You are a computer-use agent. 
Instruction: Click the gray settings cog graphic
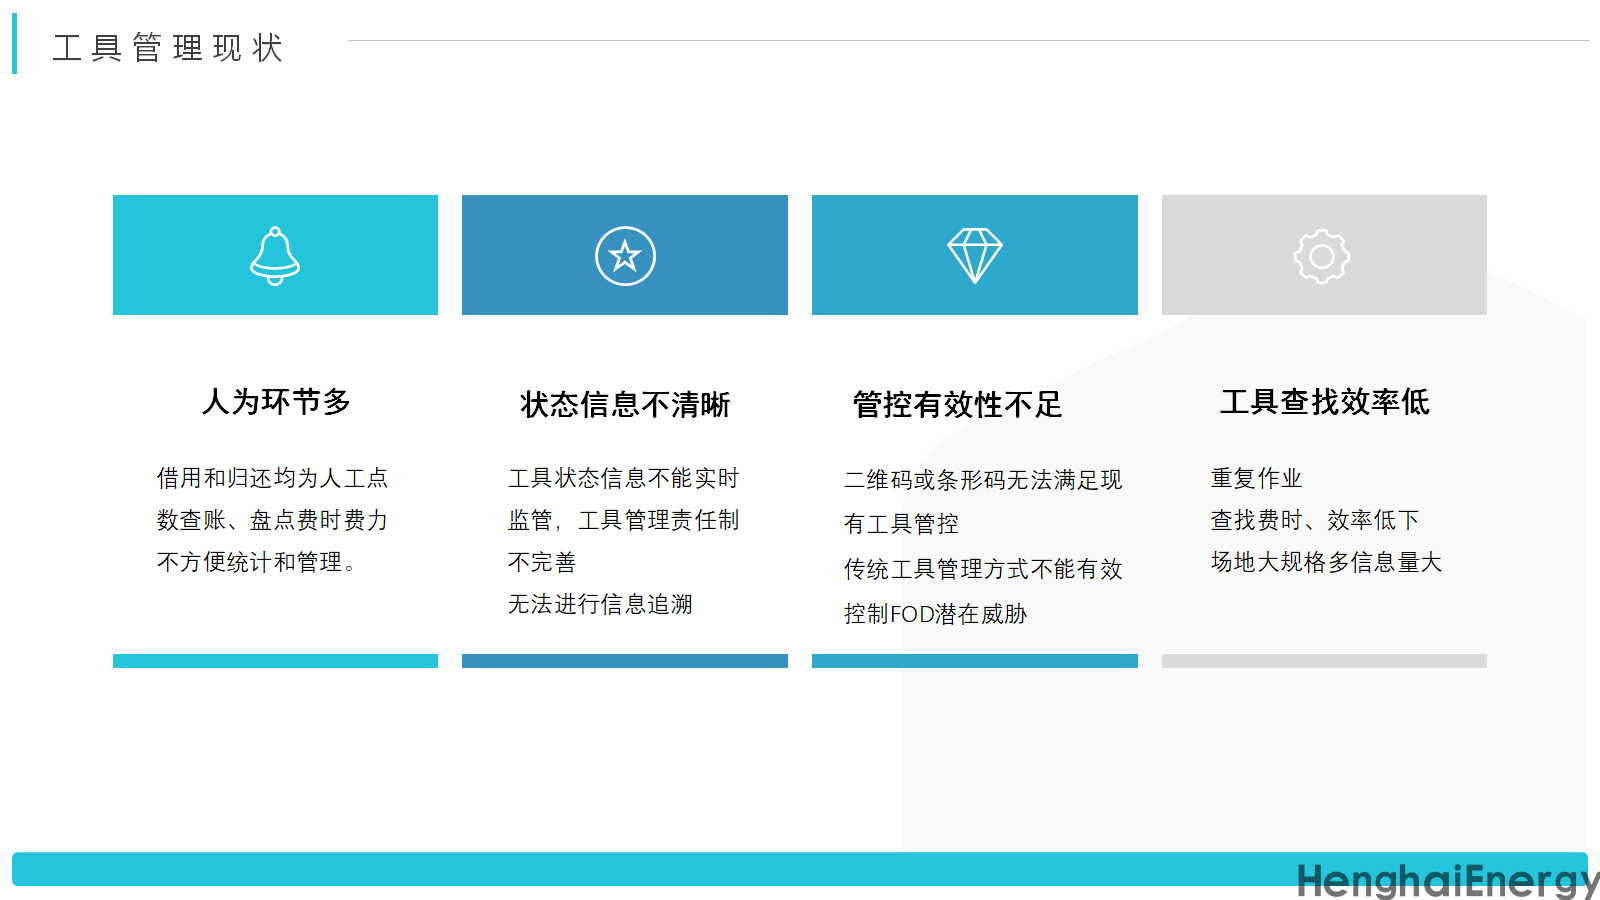1324,254
